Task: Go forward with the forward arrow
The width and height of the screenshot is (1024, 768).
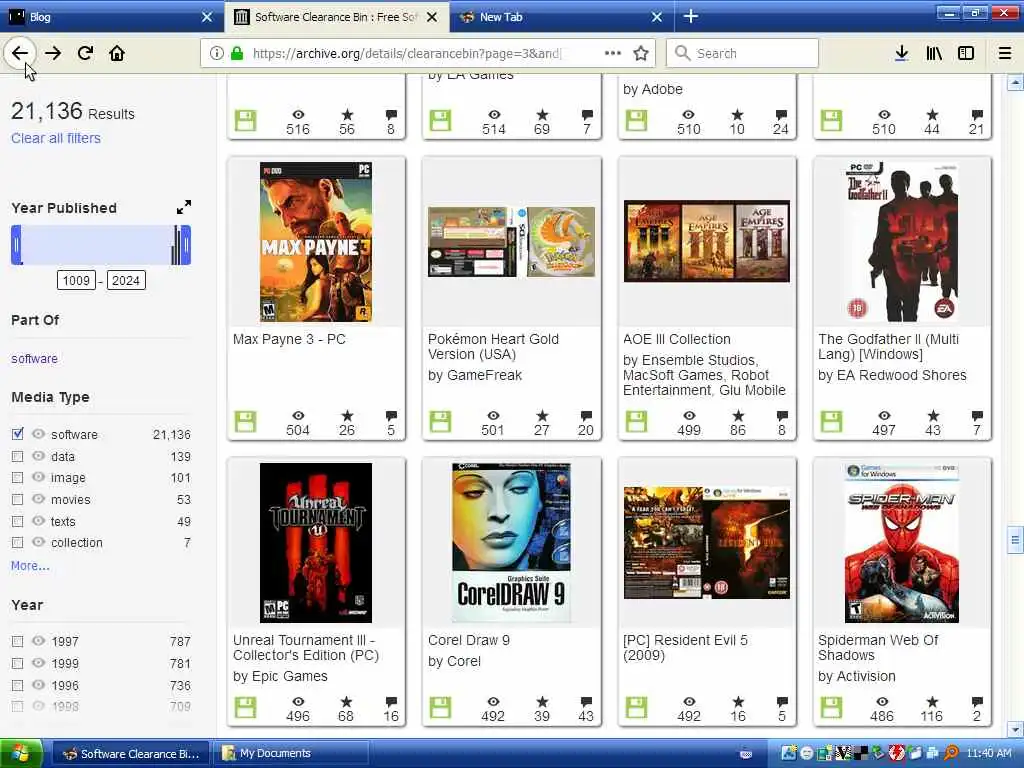Action: click(x=53, y=53)
